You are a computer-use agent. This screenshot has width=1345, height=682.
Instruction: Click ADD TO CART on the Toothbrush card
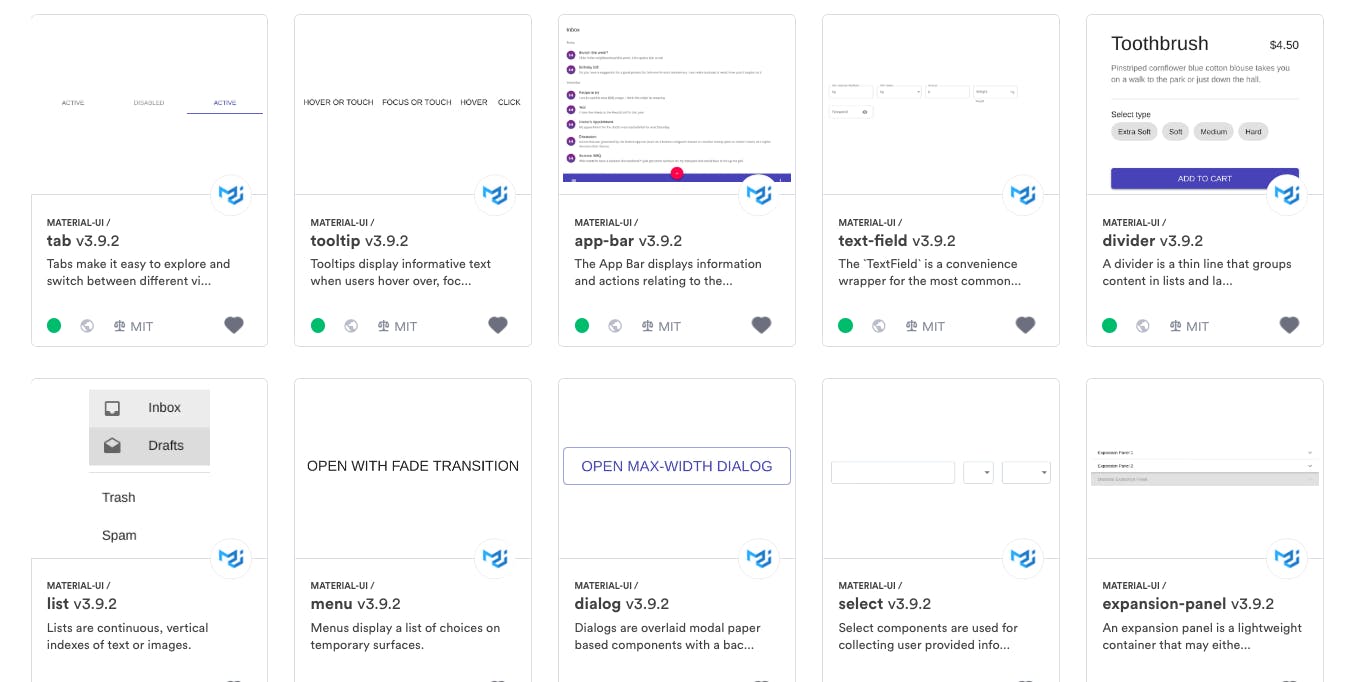pyautogui.click(x=1204, y=178)
